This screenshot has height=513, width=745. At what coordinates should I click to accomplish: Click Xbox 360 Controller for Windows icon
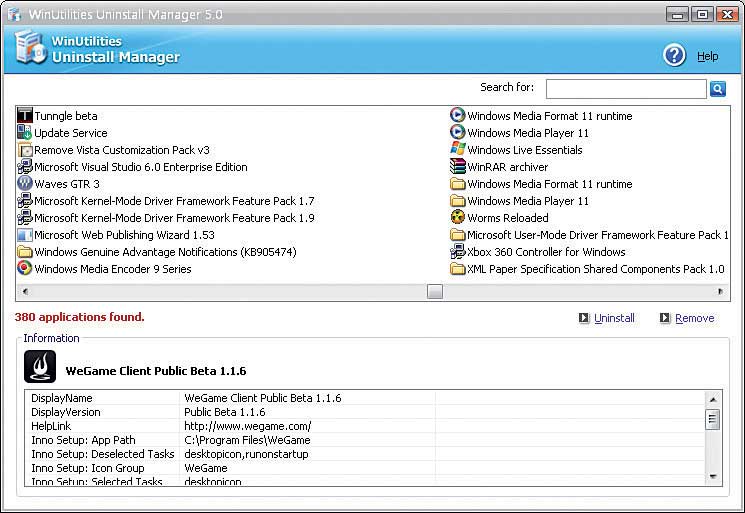pyautogui.click(x=458, y=252)
